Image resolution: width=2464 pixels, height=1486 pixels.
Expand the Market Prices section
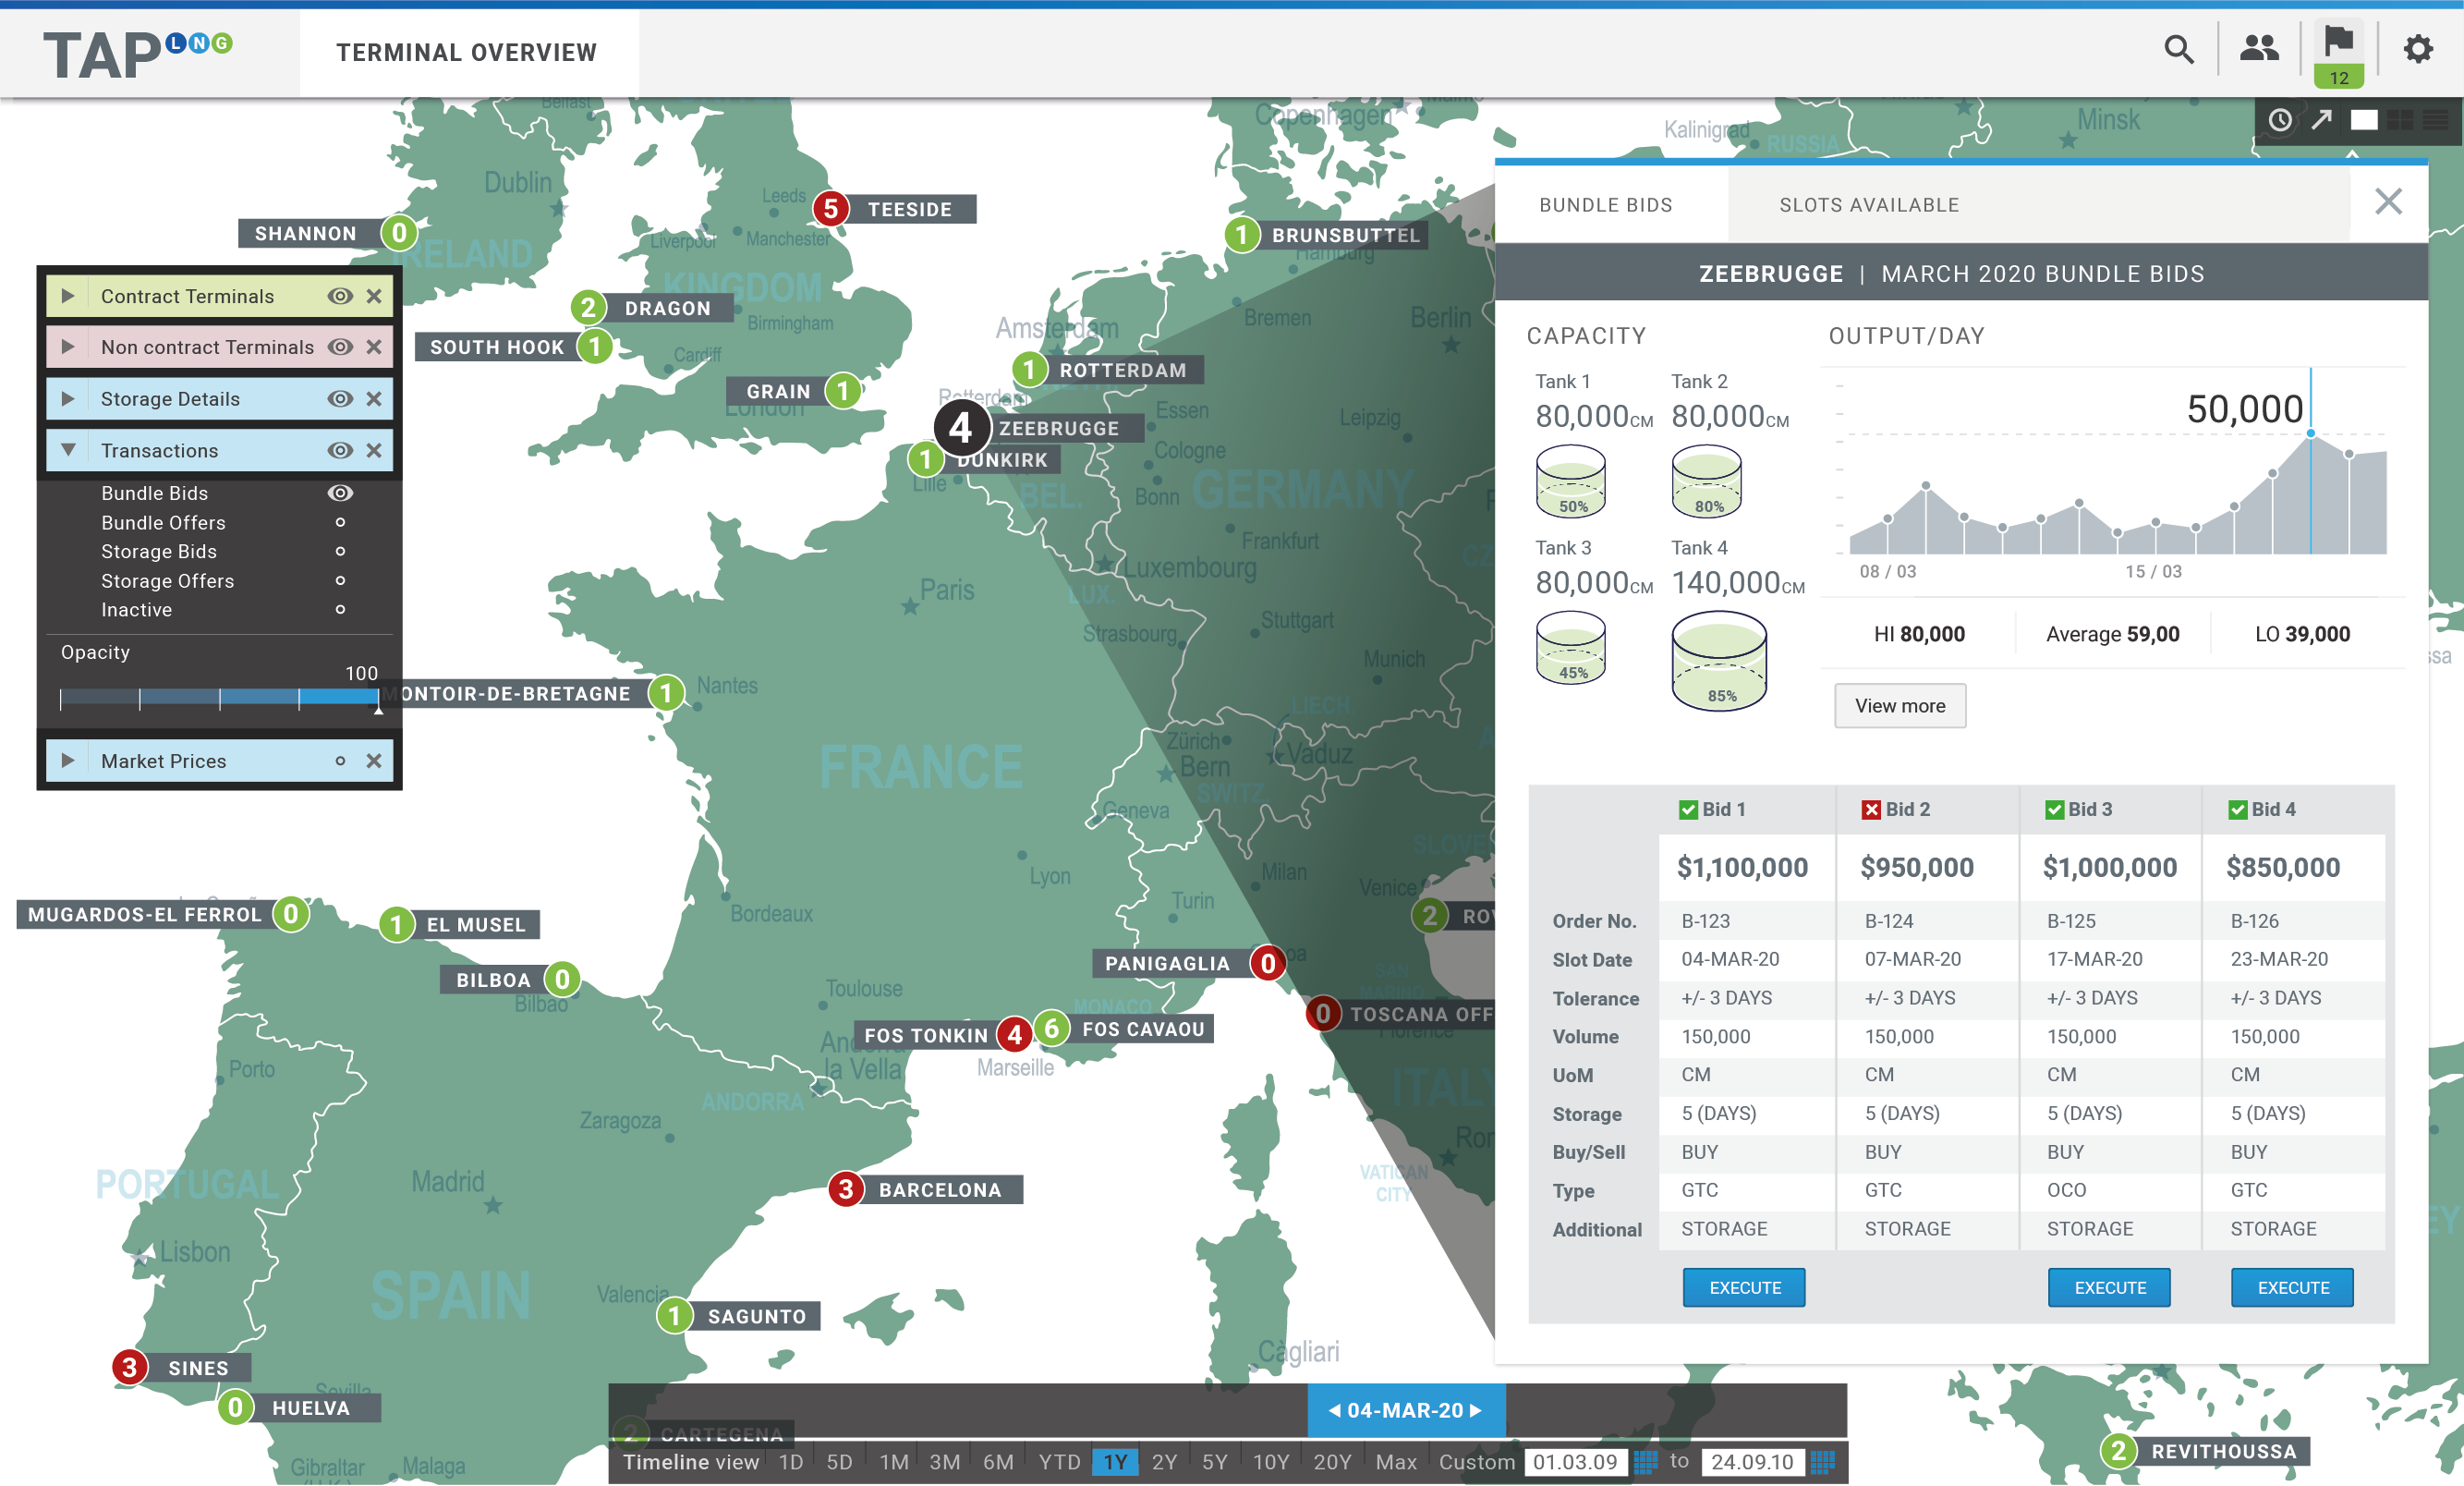pyautogui.click(x=68, y=761)
